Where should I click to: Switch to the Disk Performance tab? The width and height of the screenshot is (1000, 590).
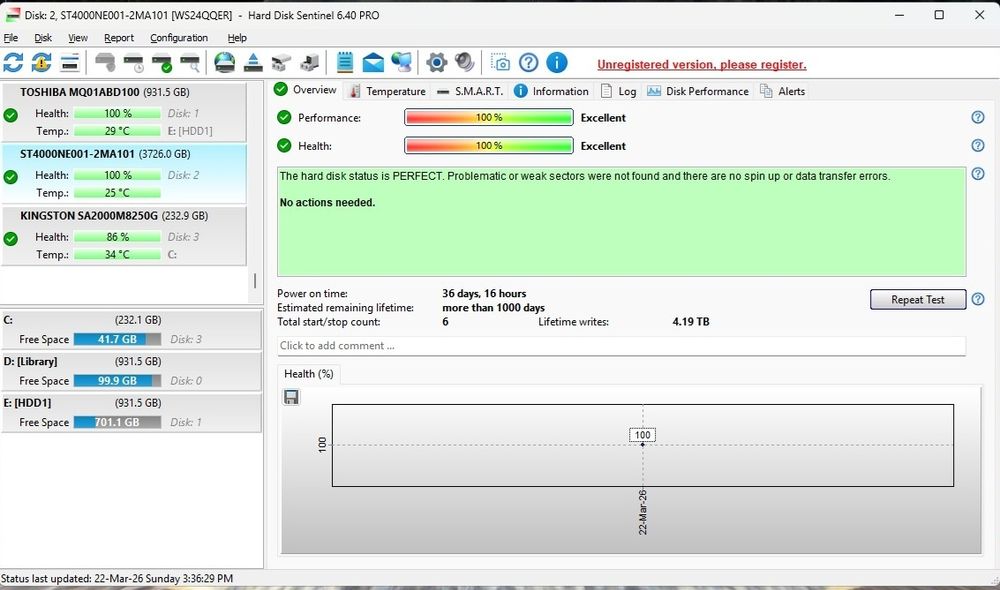tap(698, 91)
